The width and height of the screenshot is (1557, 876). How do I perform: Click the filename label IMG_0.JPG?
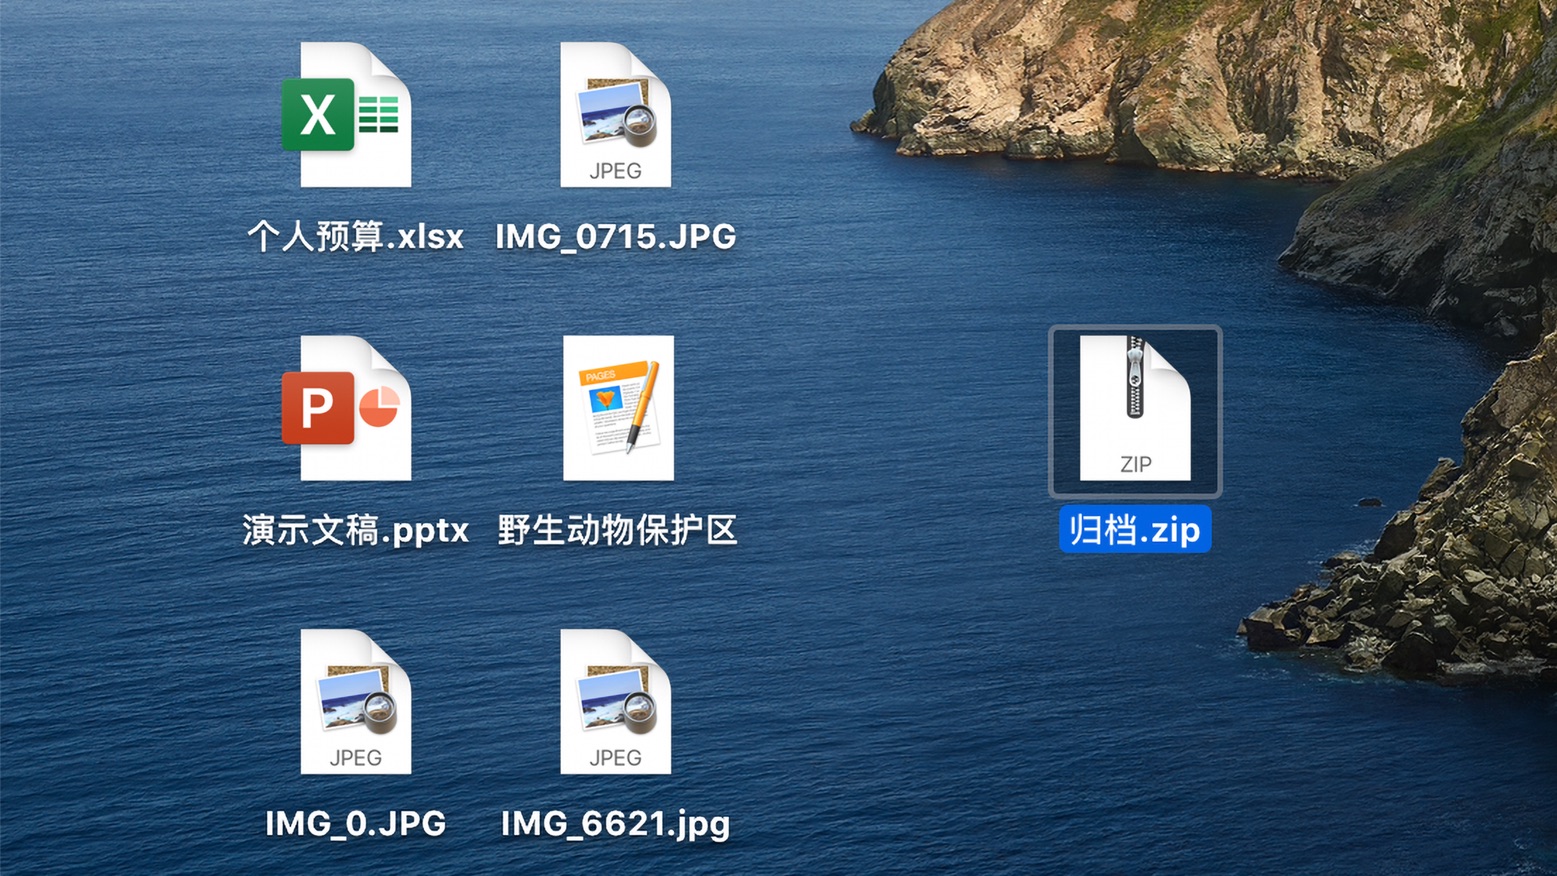[x=355, y=823]
